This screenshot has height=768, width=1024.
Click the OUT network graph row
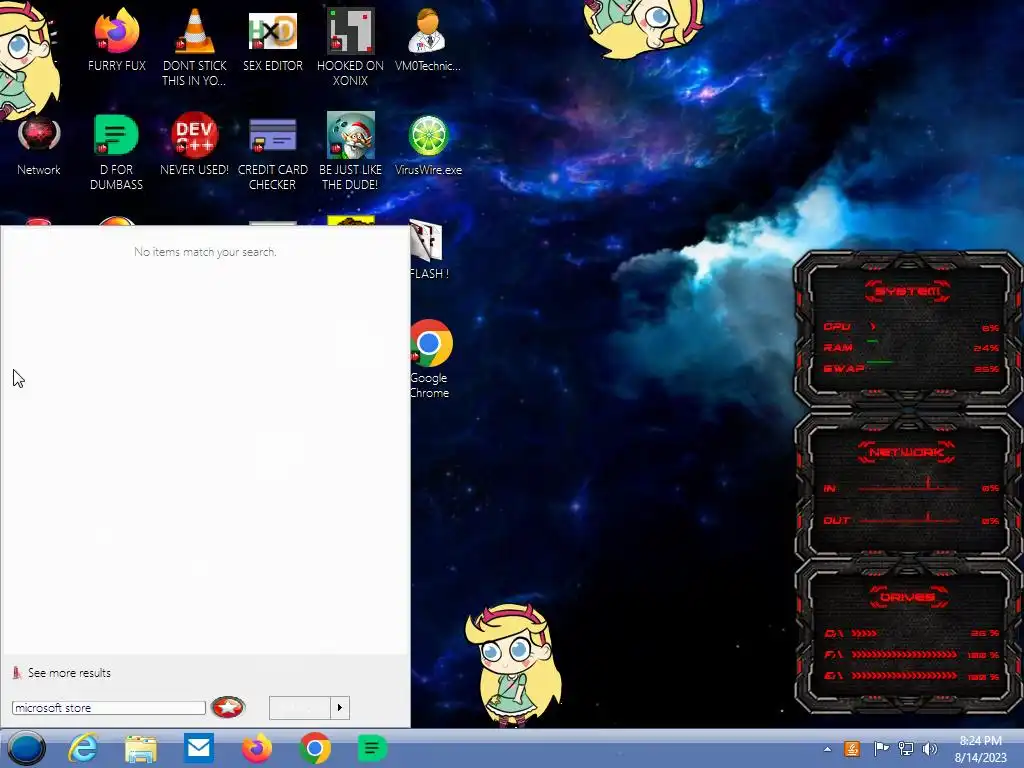(x=911, y=520)
